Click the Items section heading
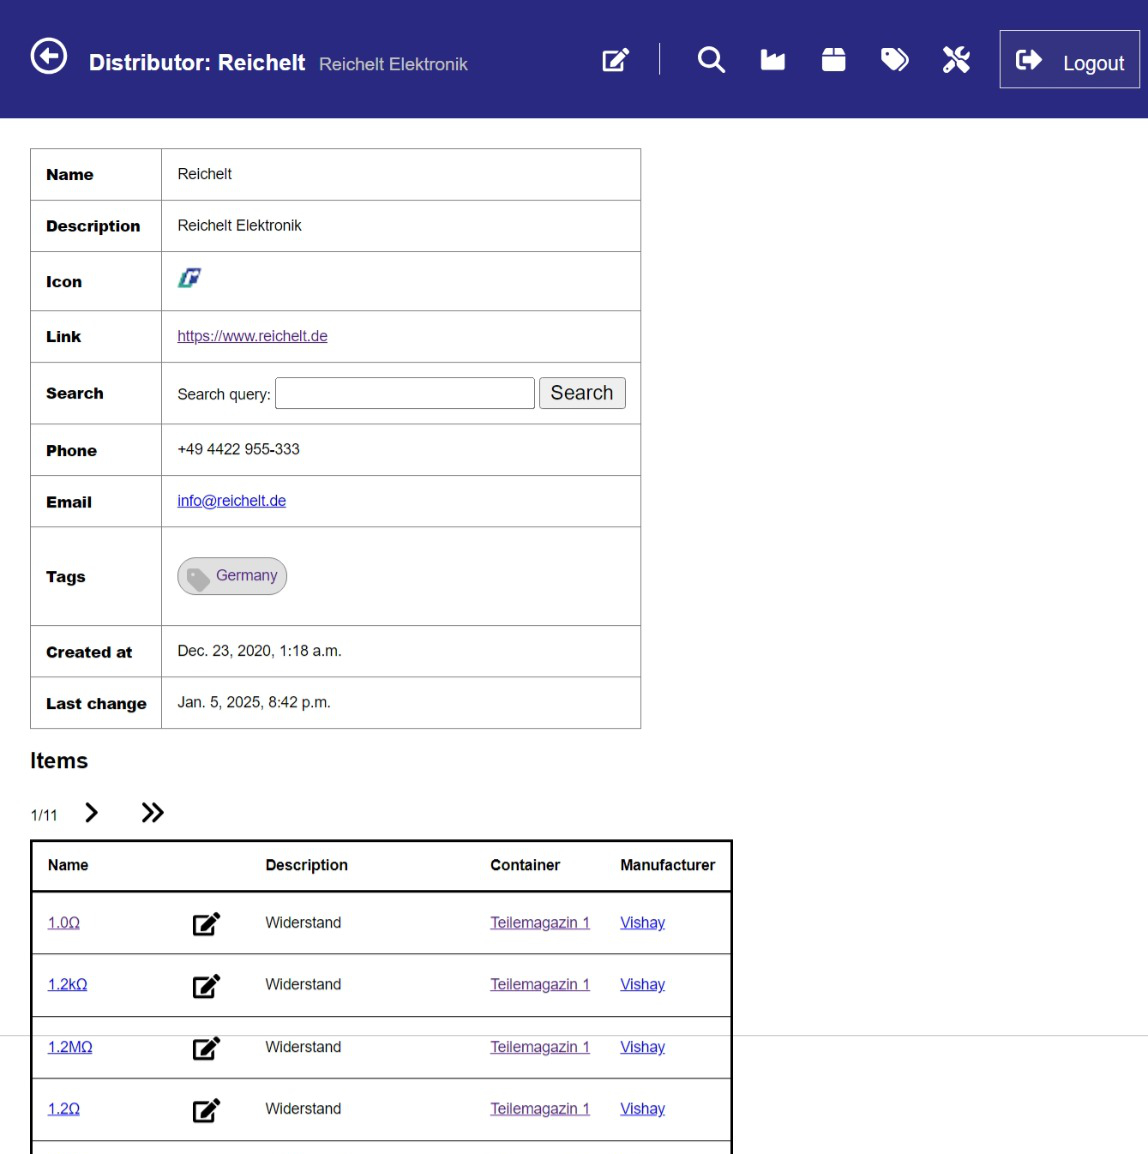This screenshot has height=1154, width=1148. coord(59,761)
